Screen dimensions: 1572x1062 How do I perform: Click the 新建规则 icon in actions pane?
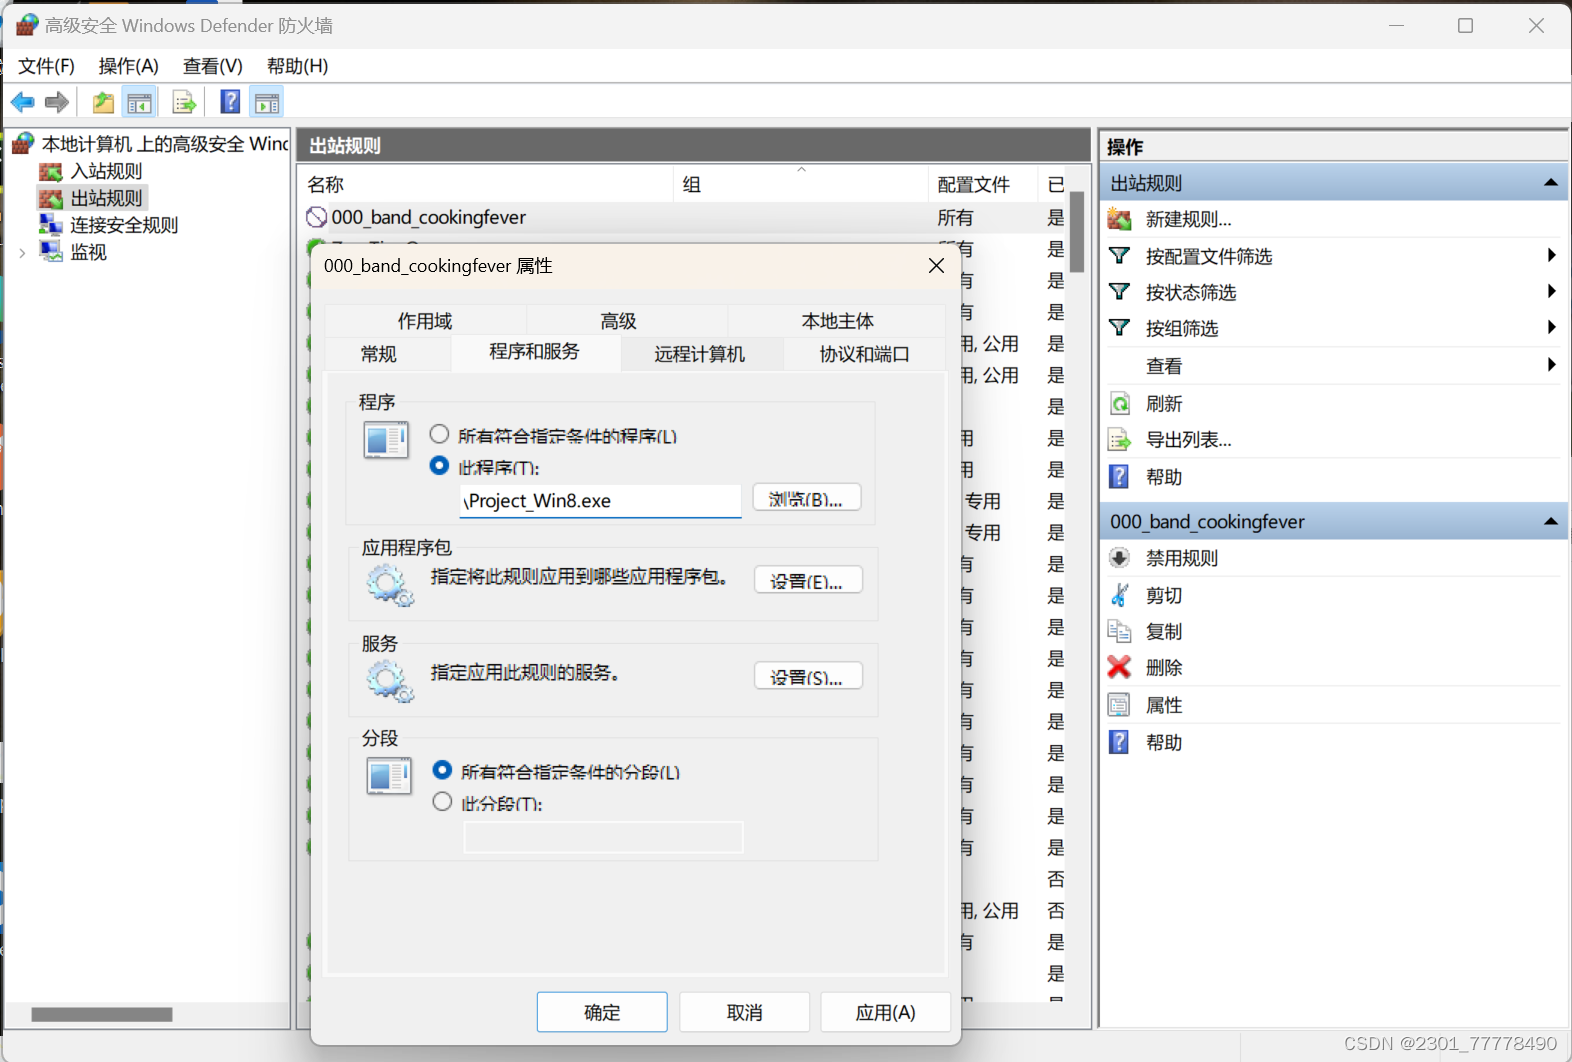[1120, 219]
